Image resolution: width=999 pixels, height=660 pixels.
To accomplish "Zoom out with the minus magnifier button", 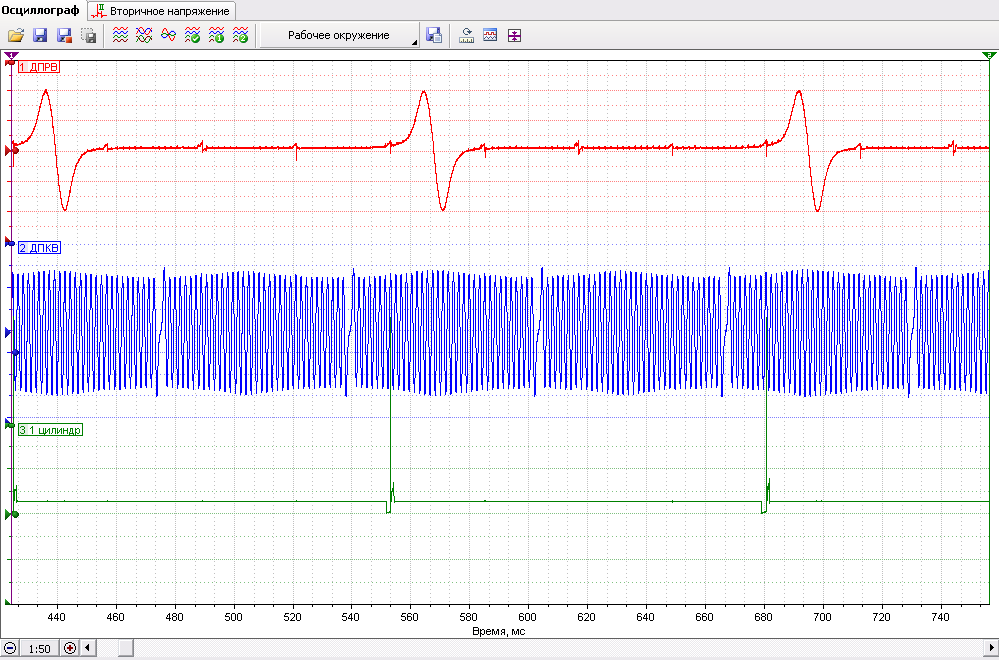I will [10, 649].
